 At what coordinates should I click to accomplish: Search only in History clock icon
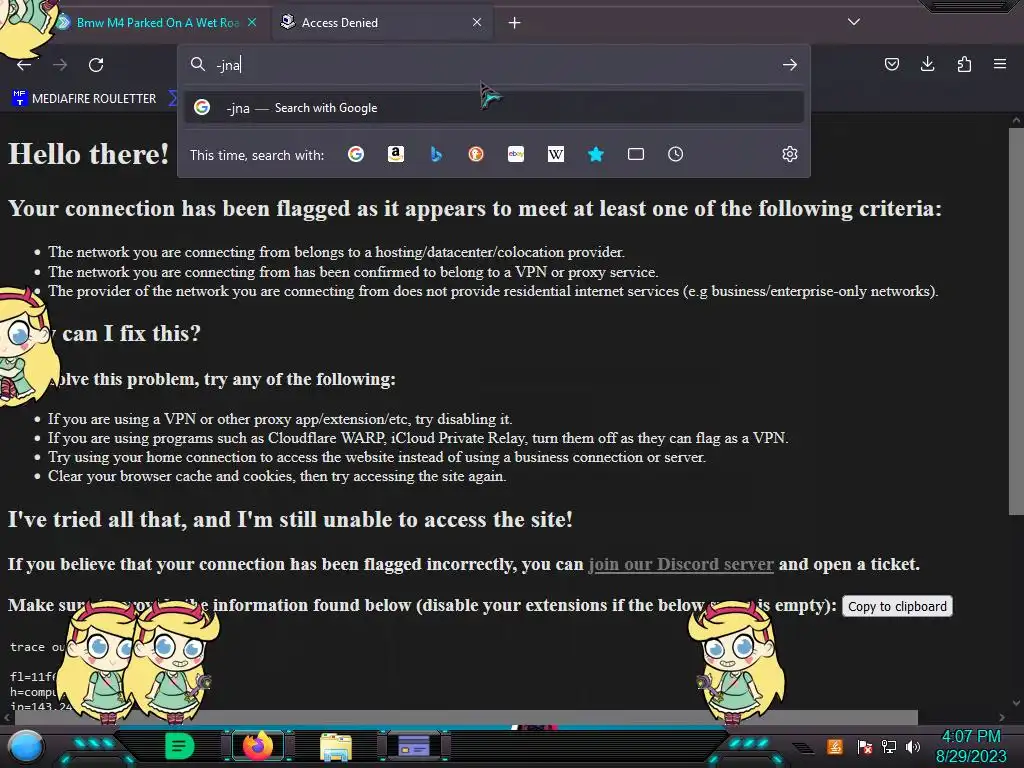(x=675, y=154)
